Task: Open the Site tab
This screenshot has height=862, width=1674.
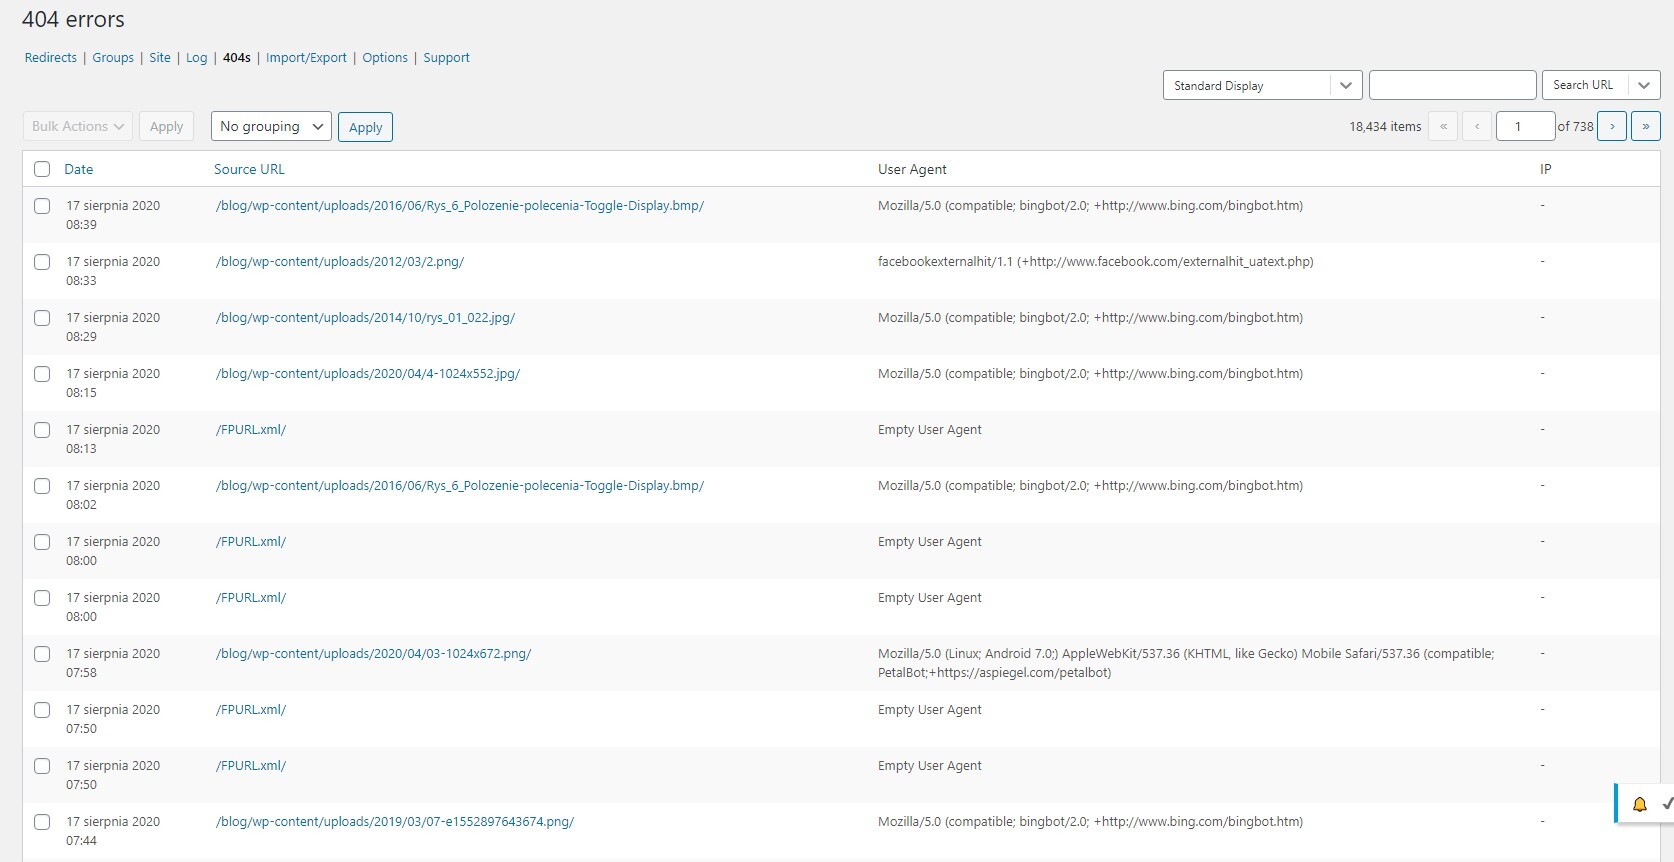Action: click(x=160, y=58)
